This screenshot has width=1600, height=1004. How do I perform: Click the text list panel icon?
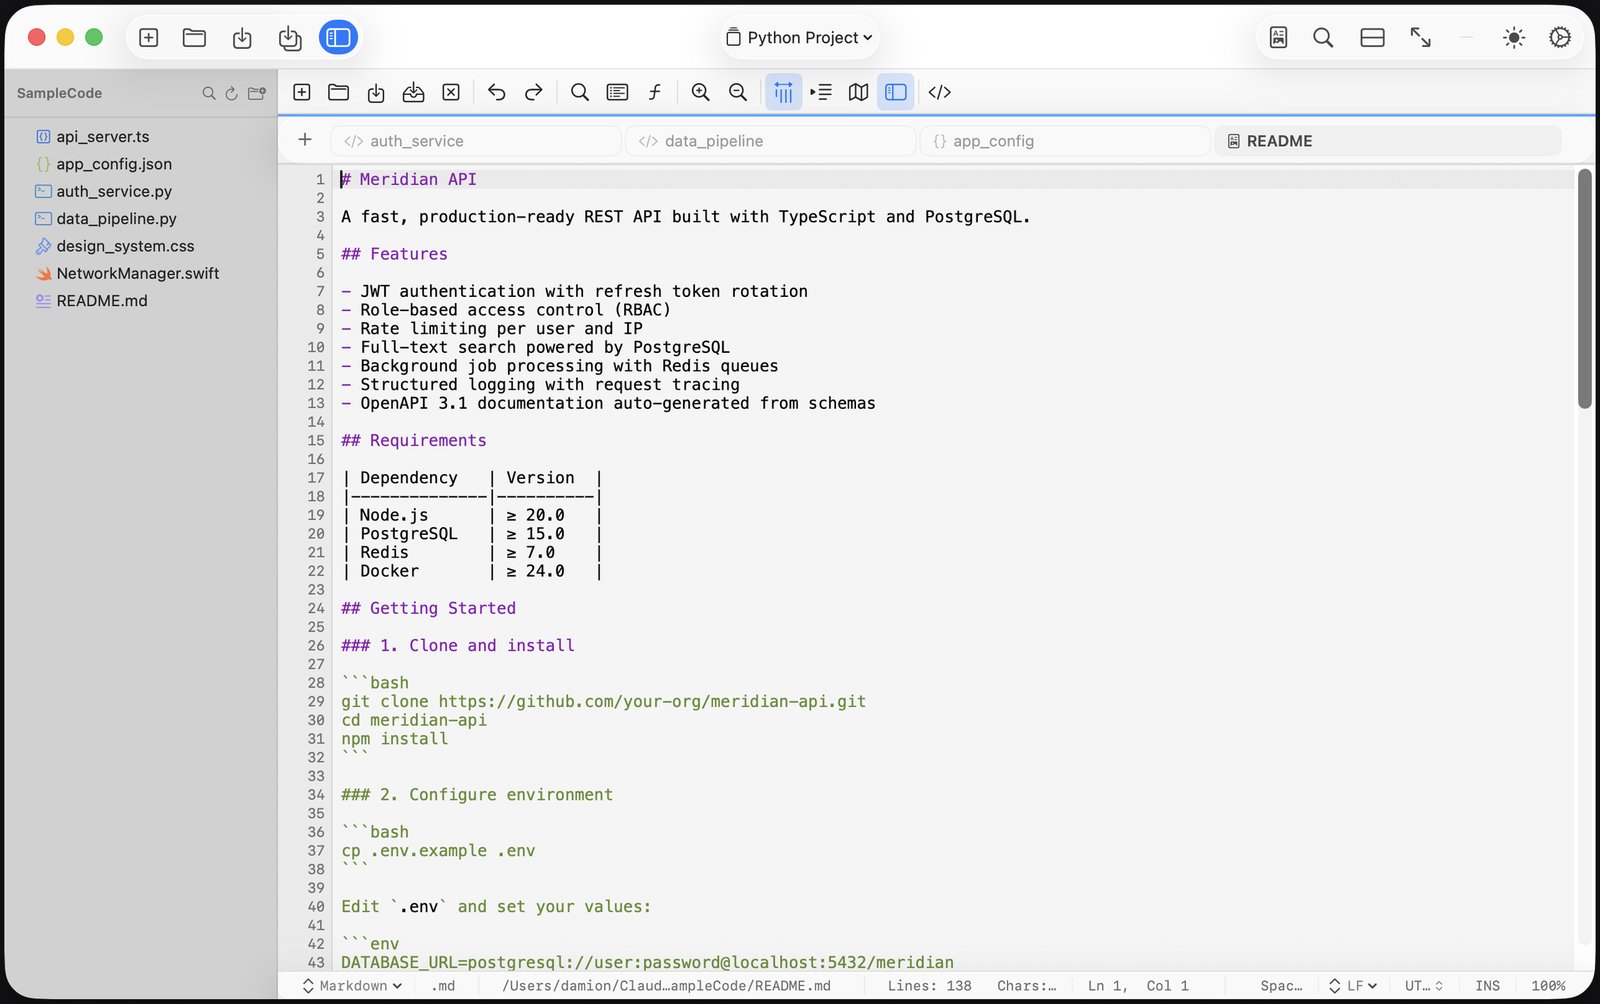617,92
